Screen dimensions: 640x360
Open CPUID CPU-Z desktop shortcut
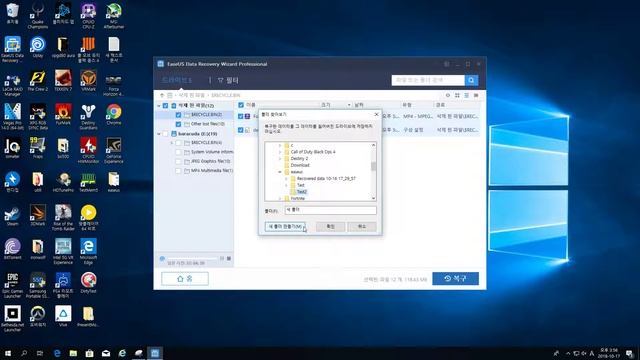[x=88, y=16]
